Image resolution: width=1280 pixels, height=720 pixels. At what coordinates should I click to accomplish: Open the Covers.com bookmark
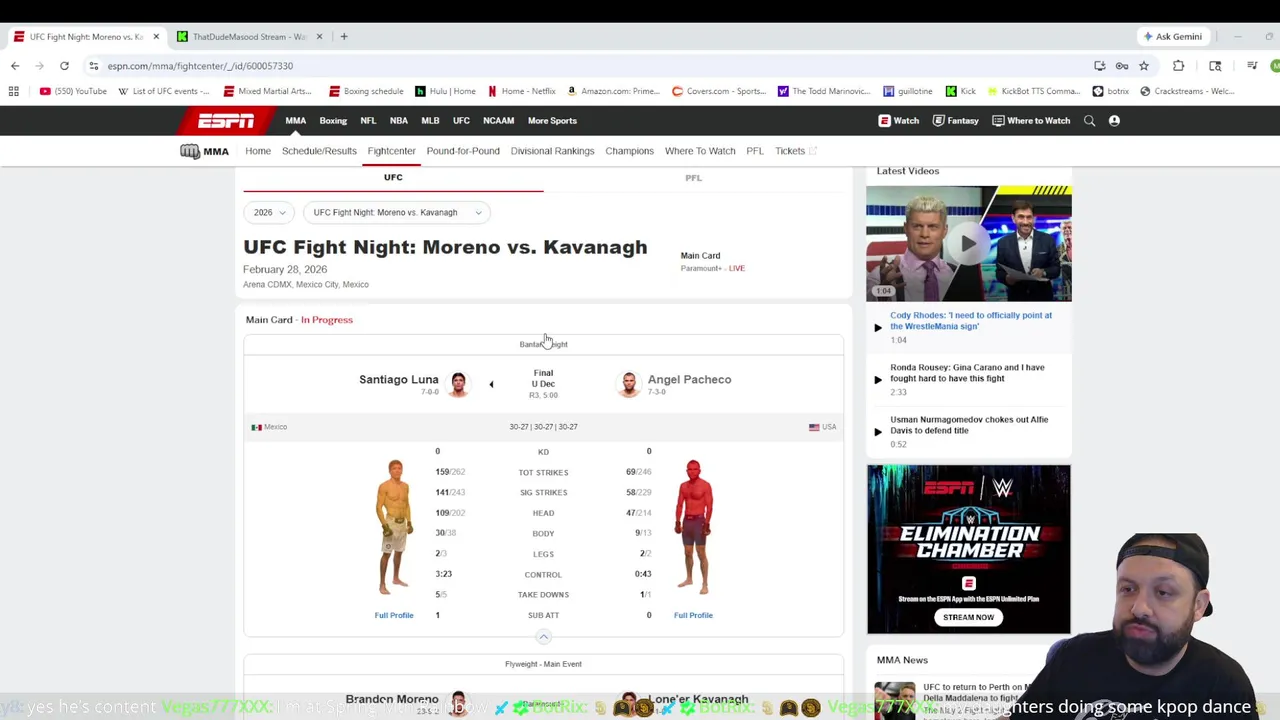click(718, 91)
